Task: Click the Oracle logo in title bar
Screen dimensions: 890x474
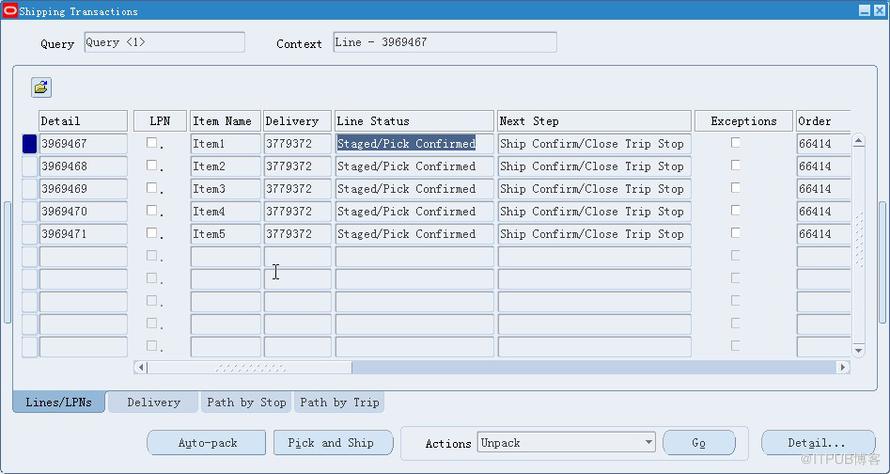Action: [x=10, y=10]
